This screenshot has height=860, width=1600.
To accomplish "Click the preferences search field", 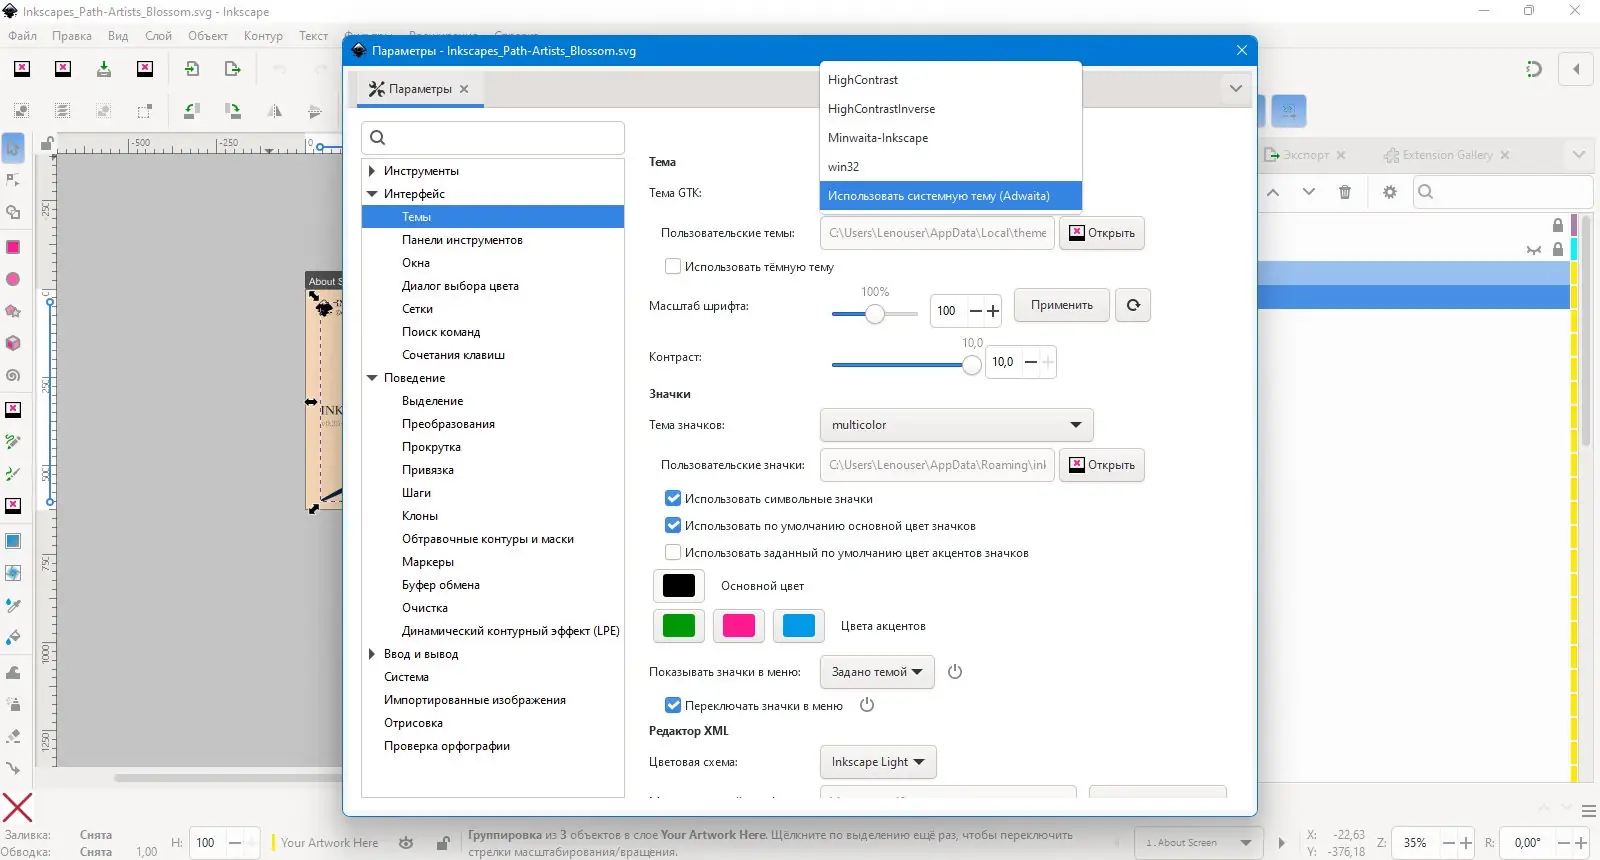I will pyautogui.click(x=493, y=138).
